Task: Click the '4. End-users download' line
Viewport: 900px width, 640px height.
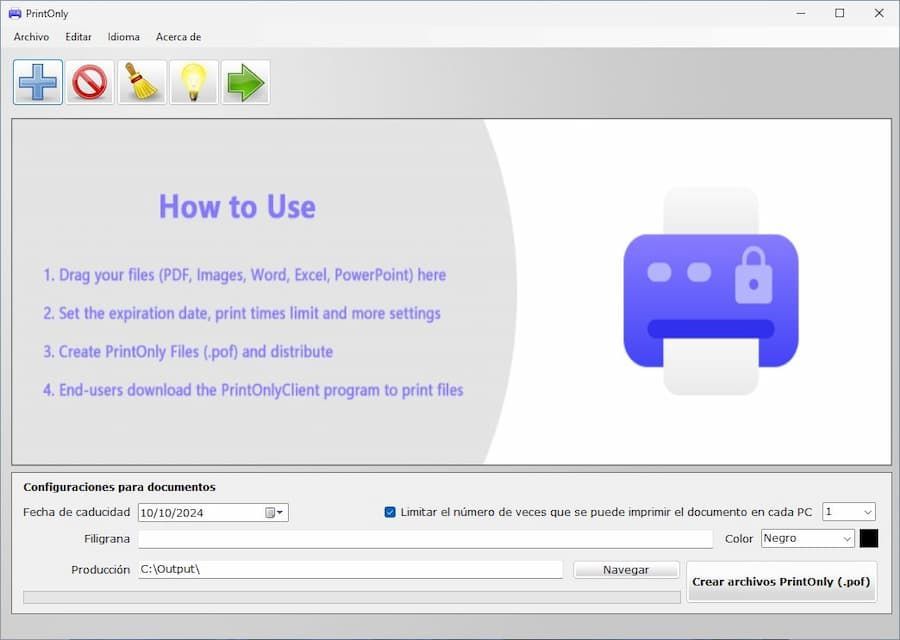Action: (x=253, y=390)
